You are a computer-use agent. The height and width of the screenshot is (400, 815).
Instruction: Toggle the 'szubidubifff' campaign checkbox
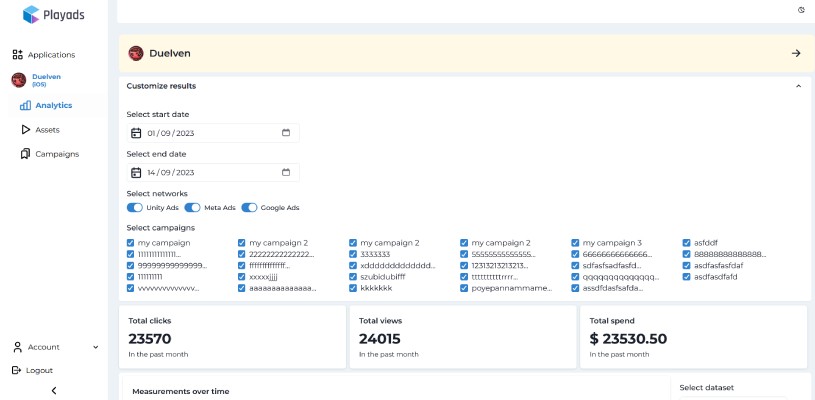pyautogui.click(x=353, y=277)
